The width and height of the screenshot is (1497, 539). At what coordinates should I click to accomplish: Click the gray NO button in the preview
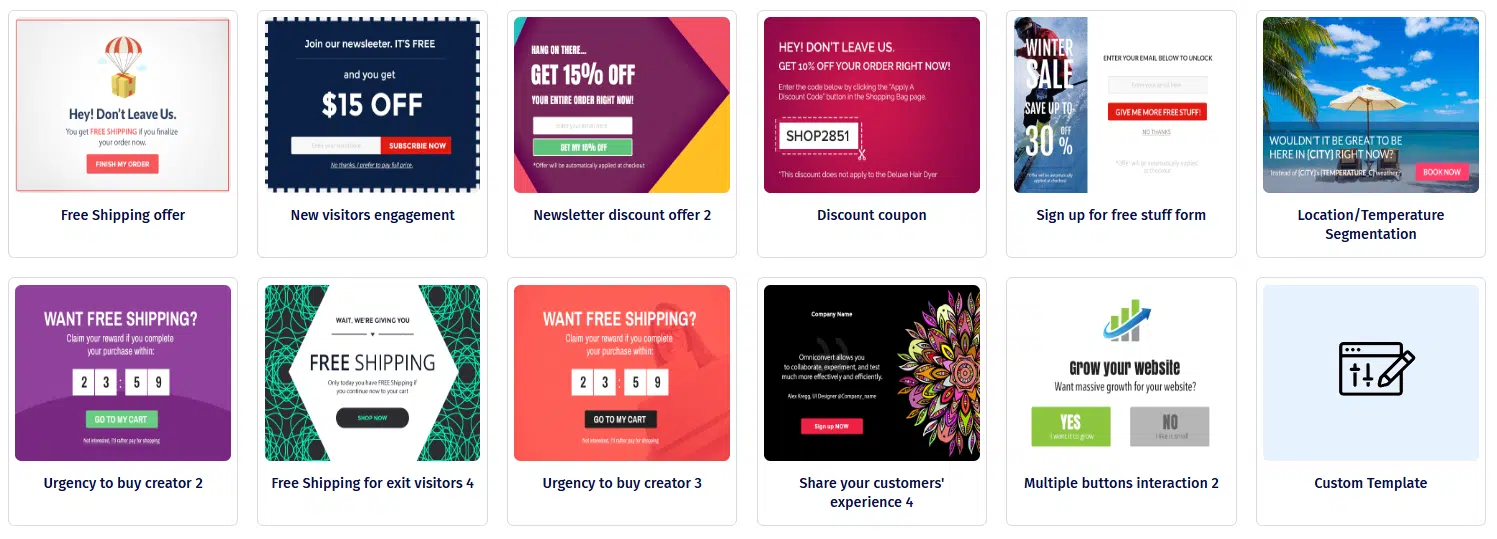pyautogui.click(x=1169, y=426)
